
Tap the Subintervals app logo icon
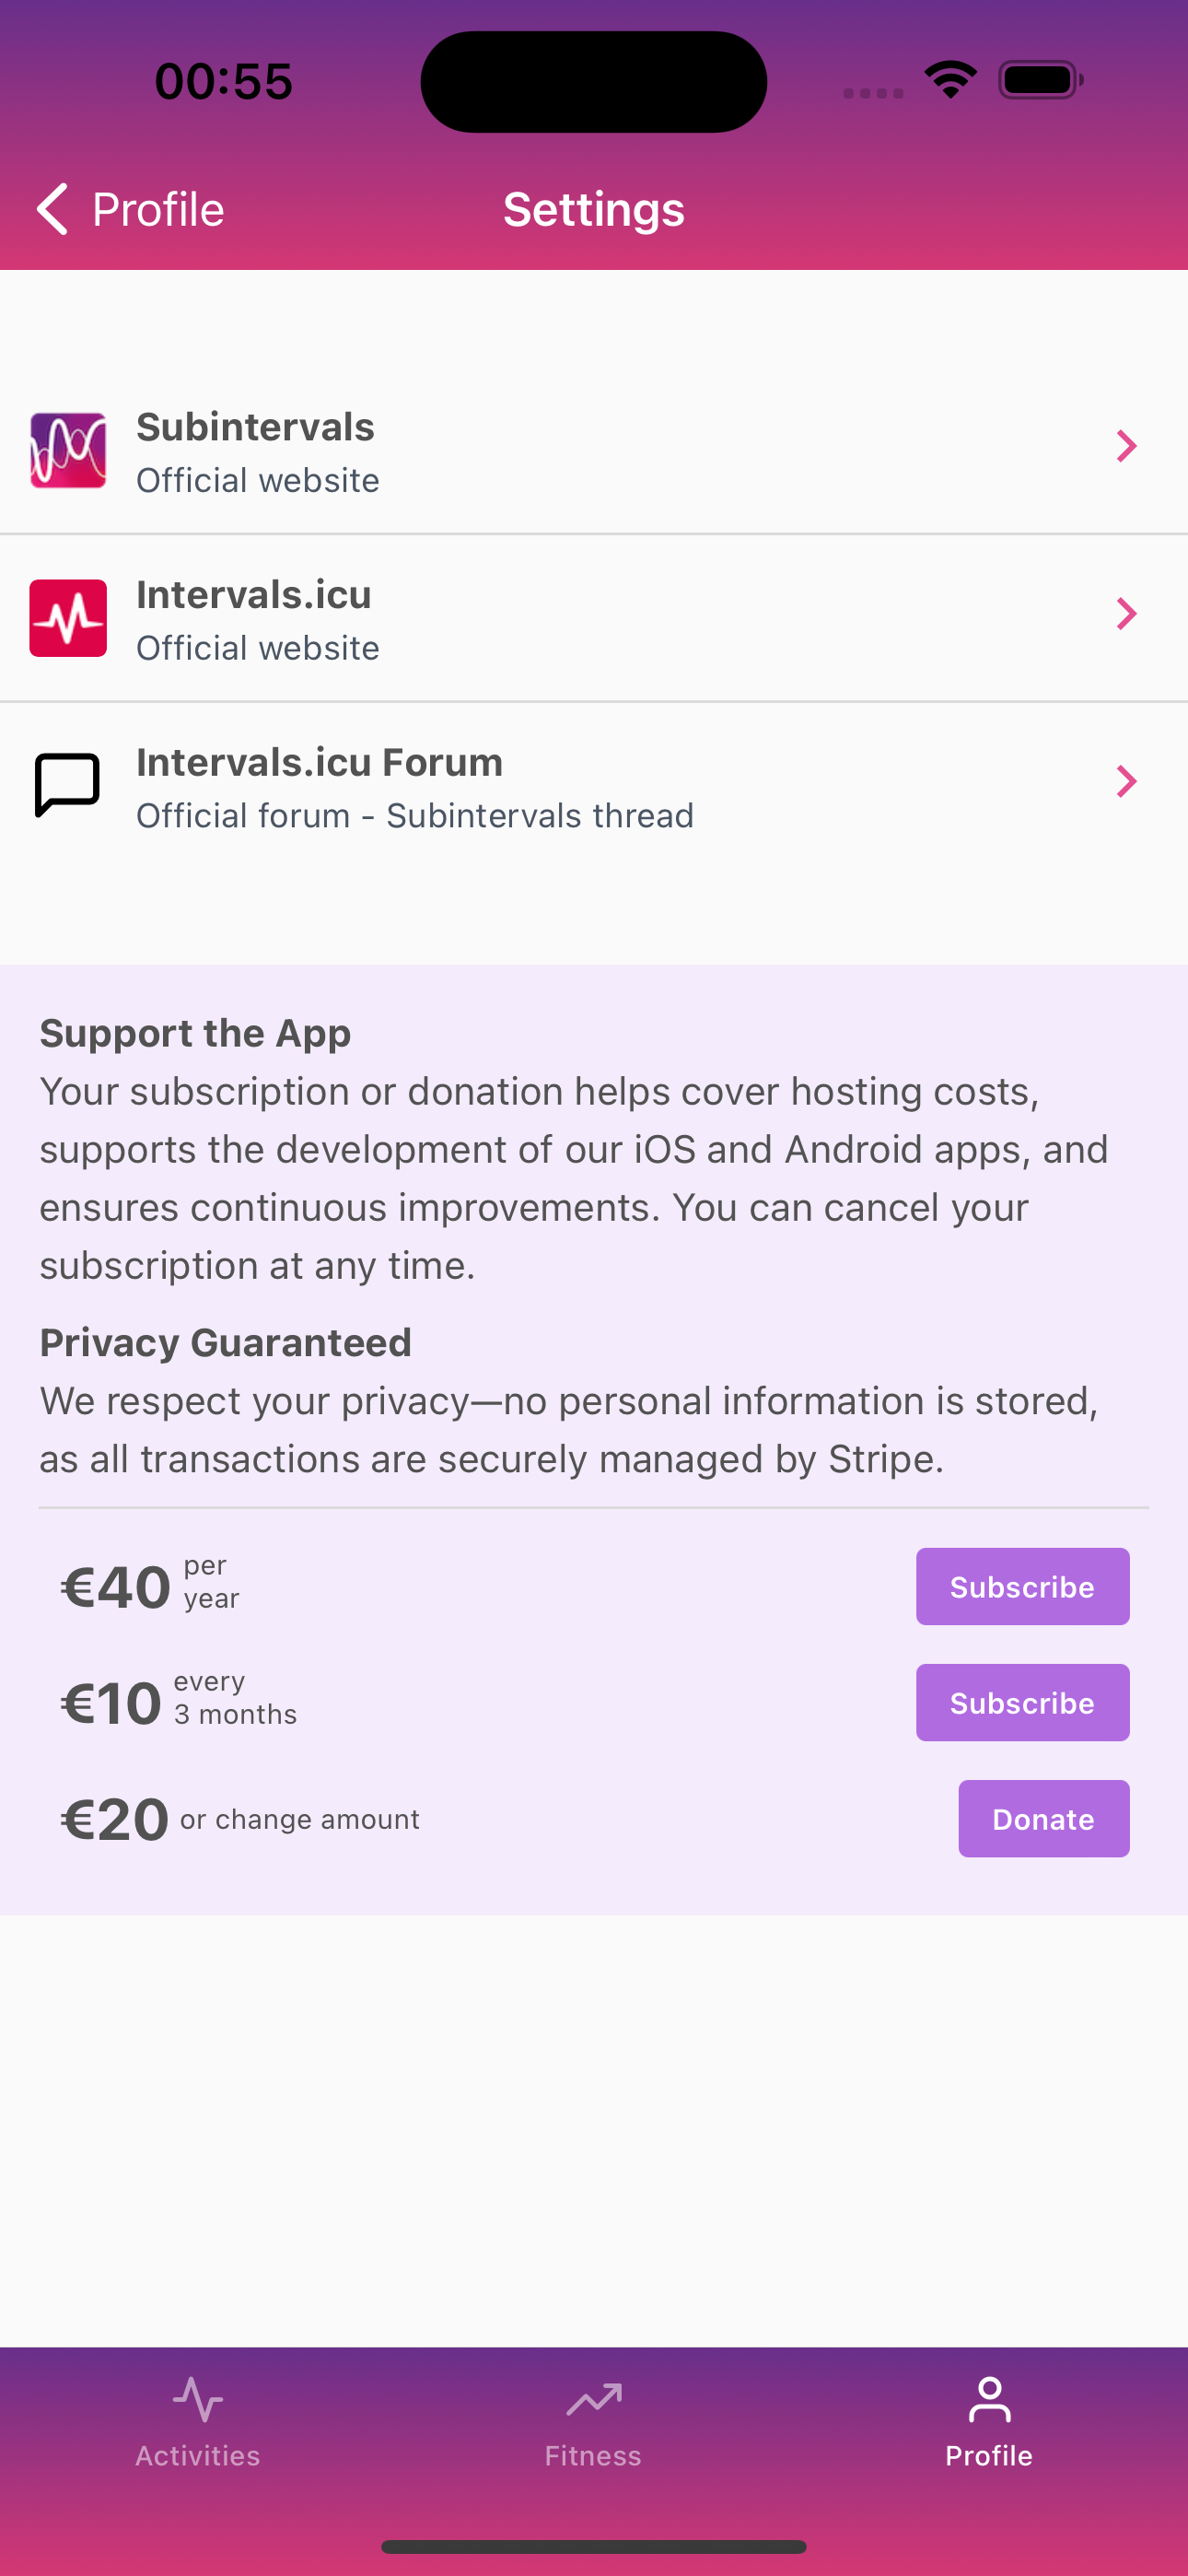click(x=68, y=450)
